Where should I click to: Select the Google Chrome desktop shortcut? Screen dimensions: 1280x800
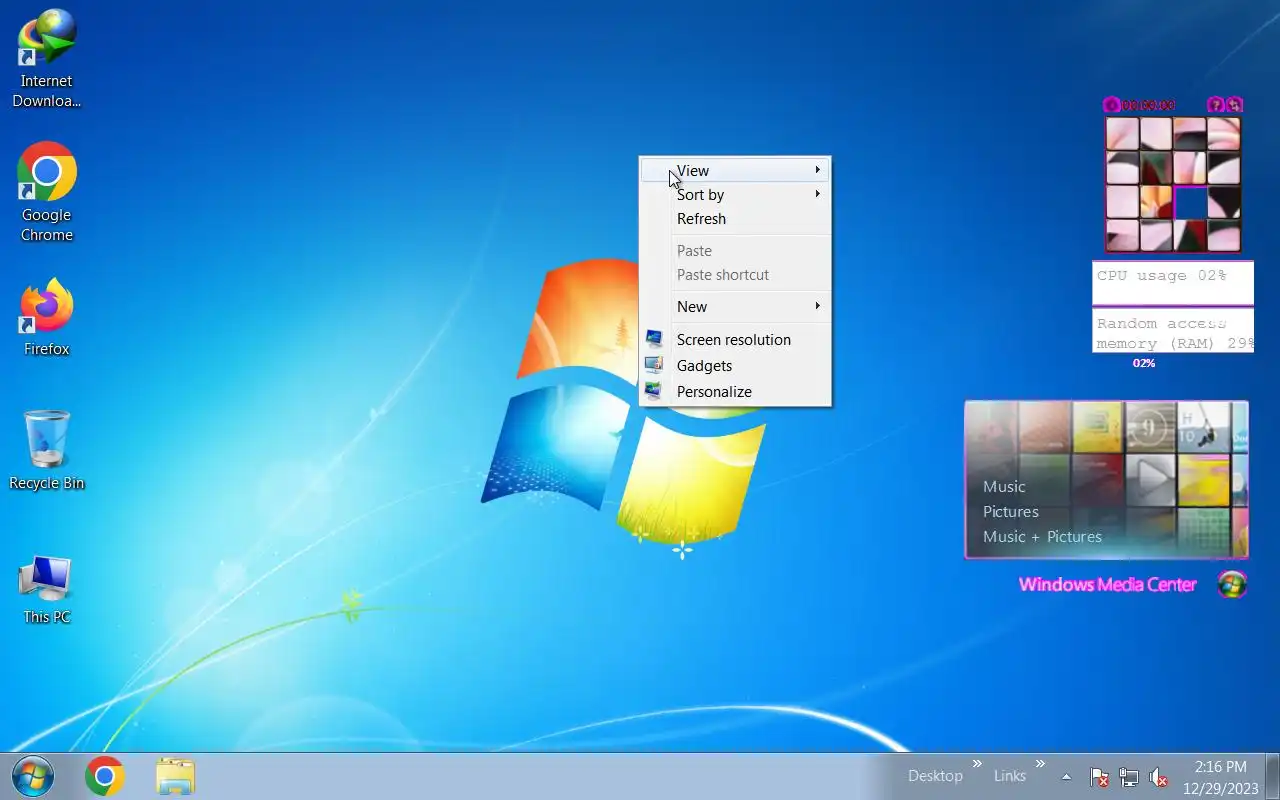click(x=46, y=192)
